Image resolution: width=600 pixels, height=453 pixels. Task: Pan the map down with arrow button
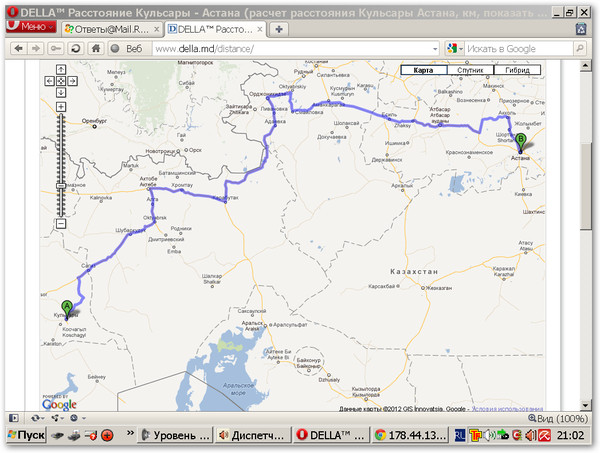[61, 90]
